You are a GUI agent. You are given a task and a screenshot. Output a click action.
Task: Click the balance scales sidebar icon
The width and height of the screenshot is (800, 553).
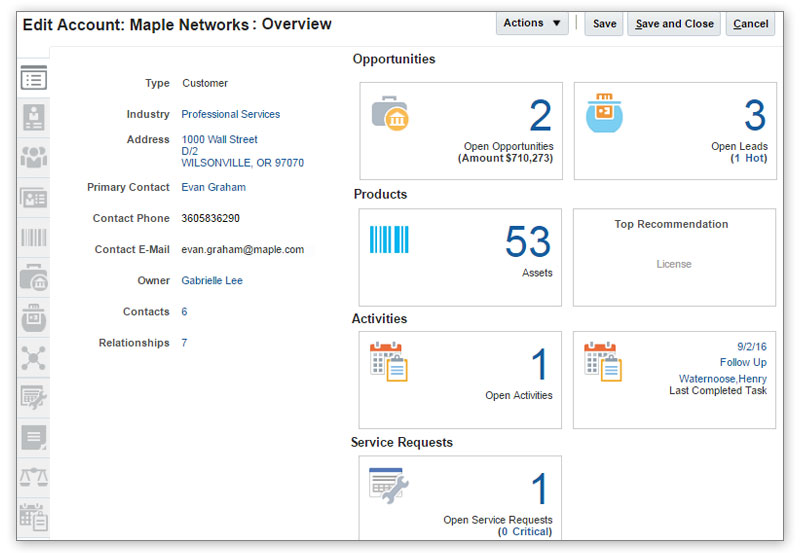pyautogui.click(x=34, y=477)
